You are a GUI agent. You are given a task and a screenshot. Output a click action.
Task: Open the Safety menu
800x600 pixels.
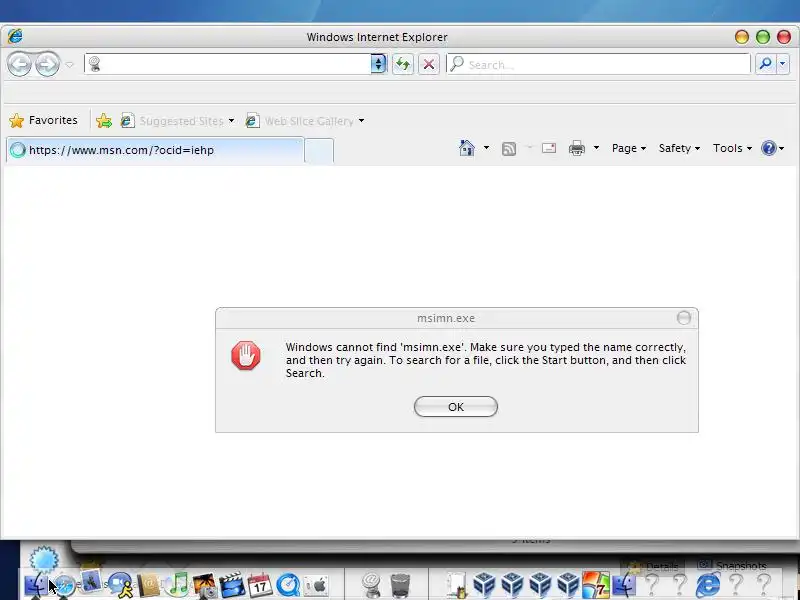click(679, 148)
